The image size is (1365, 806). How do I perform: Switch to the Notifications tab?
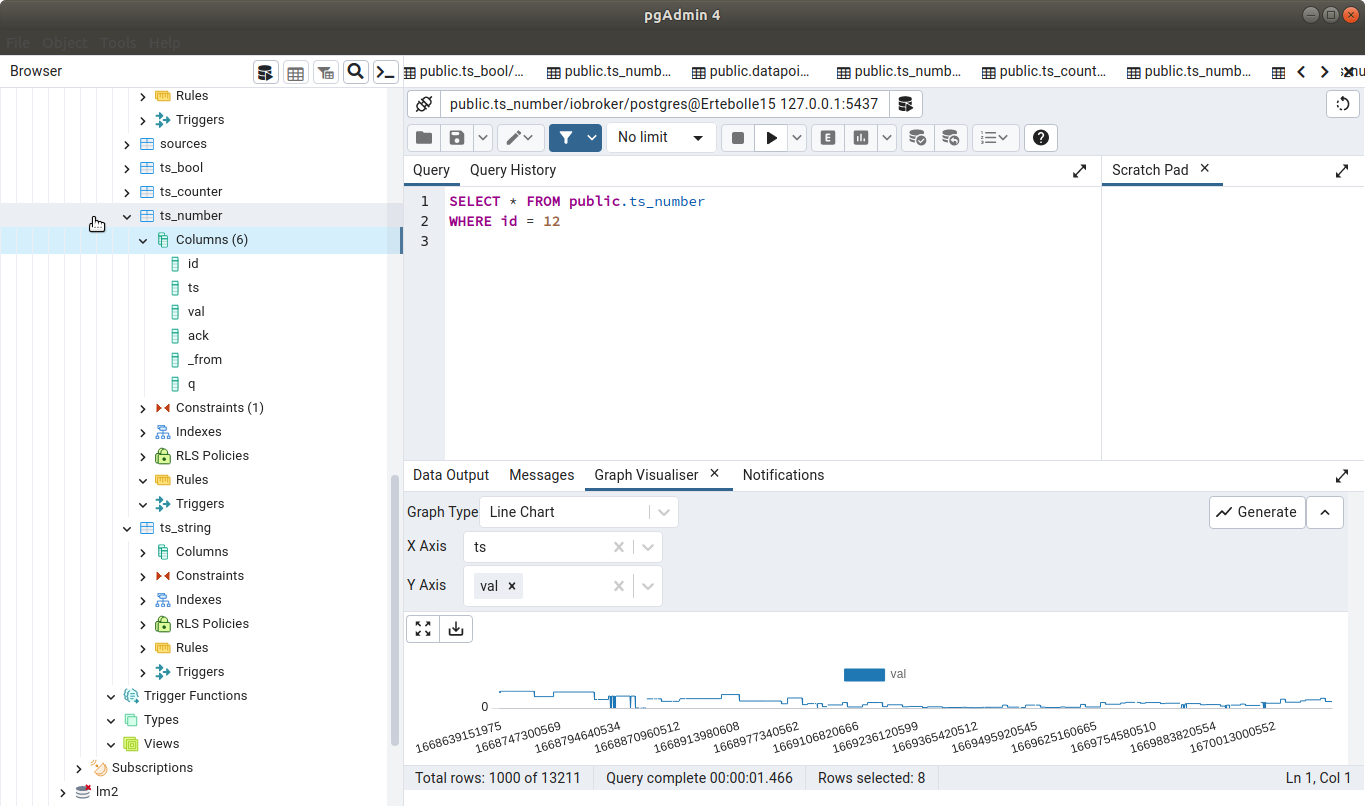[784, 475]
